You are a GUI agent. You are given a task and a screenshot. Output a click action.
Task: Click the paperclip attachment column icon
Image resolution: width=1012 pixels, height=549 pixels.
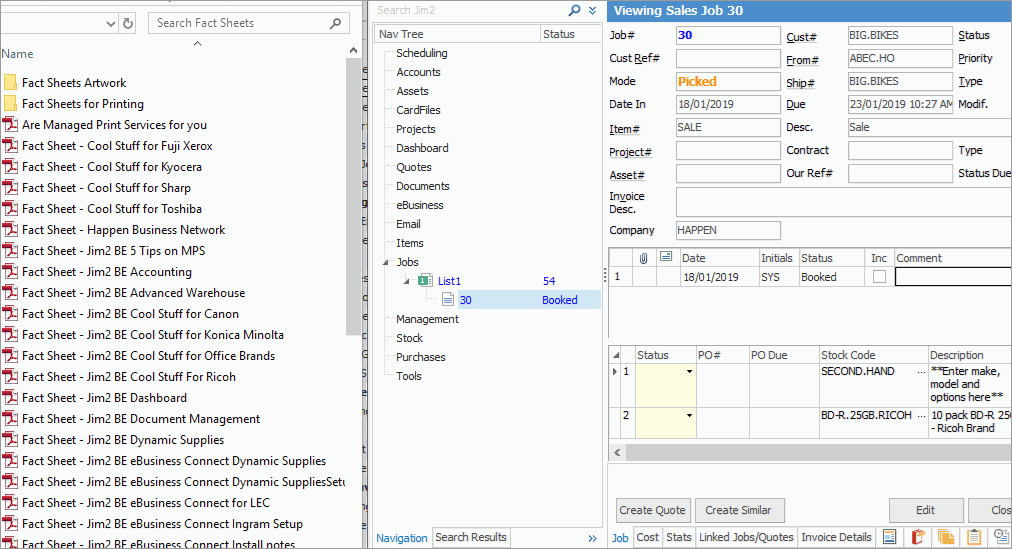[x=644, y=258]
